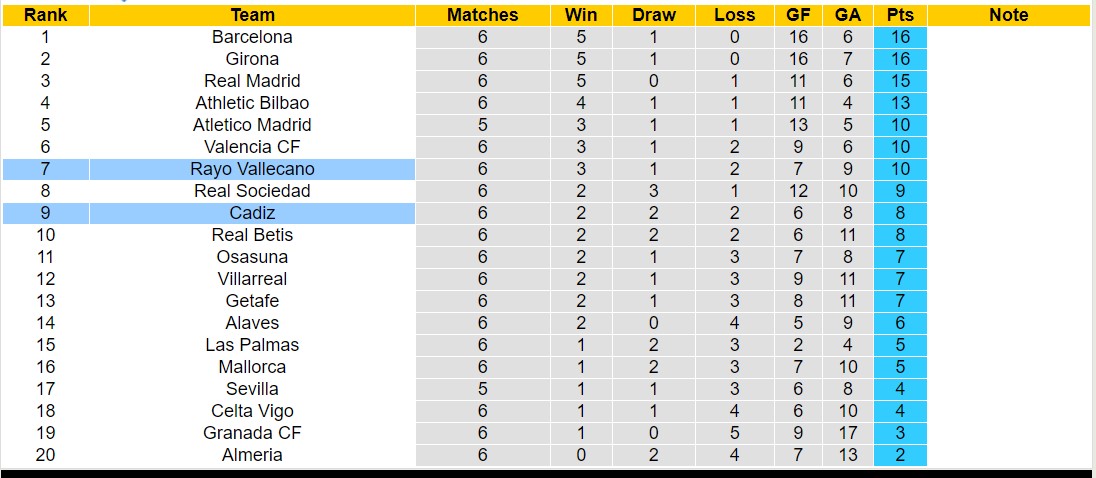
Task: Click the highlighted Cadiz team cell
Action: click(x=252, y=213)
